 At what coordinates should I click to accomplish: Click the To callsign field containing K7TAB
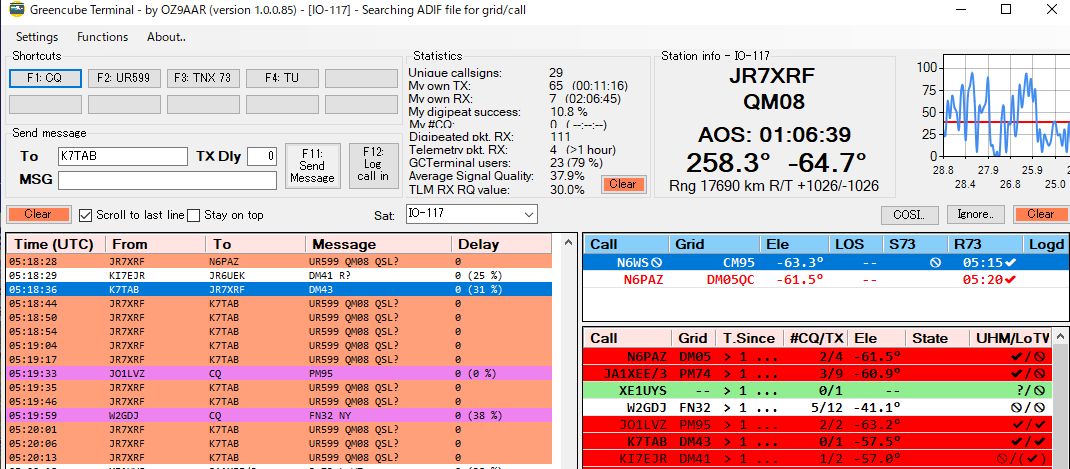click(122, 156)
